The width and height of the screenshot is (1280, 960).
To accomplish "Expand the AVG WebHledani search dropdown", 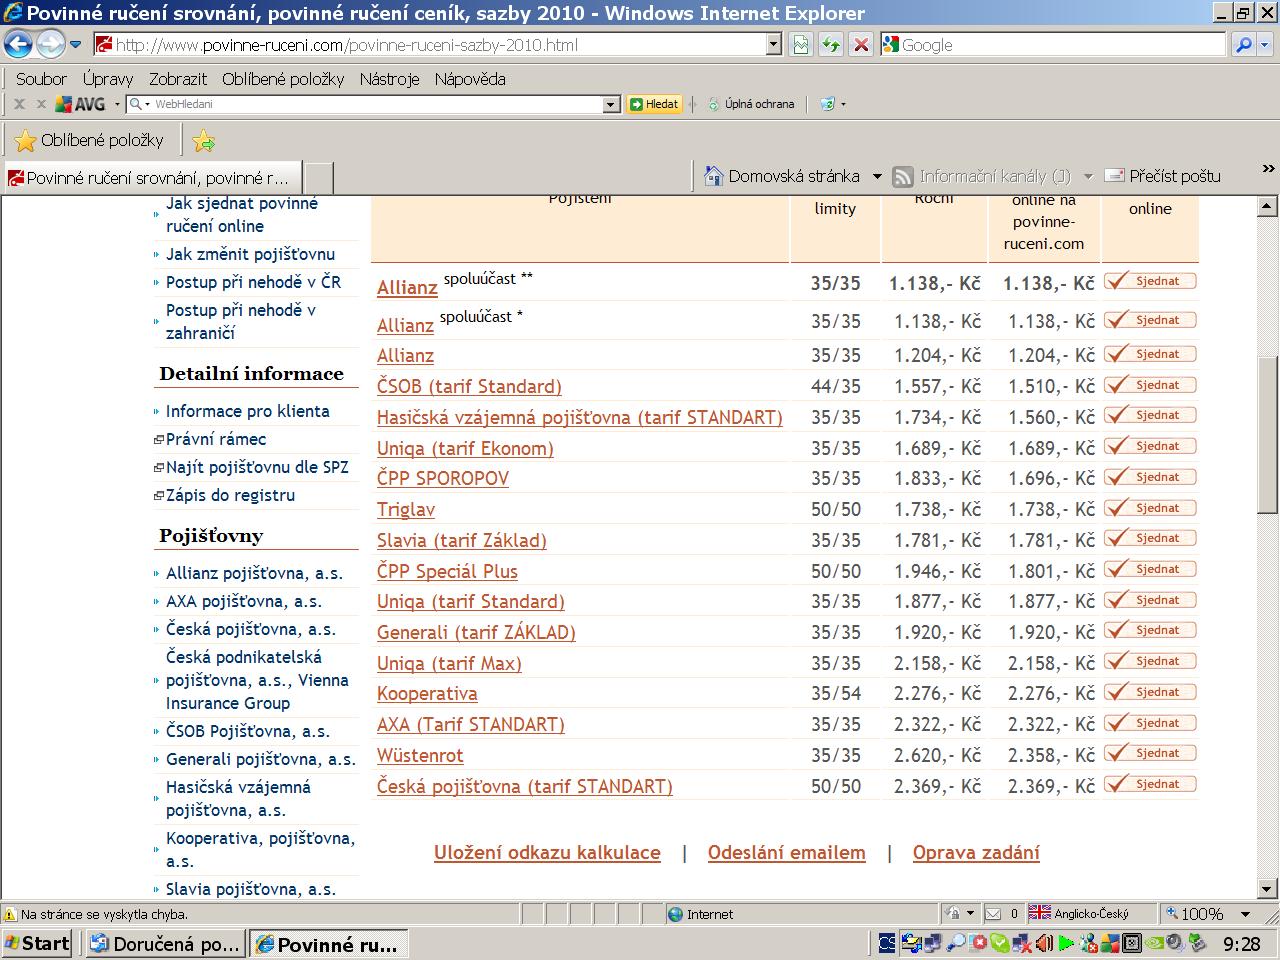I will pyautogui.click(x=612, y=104).
